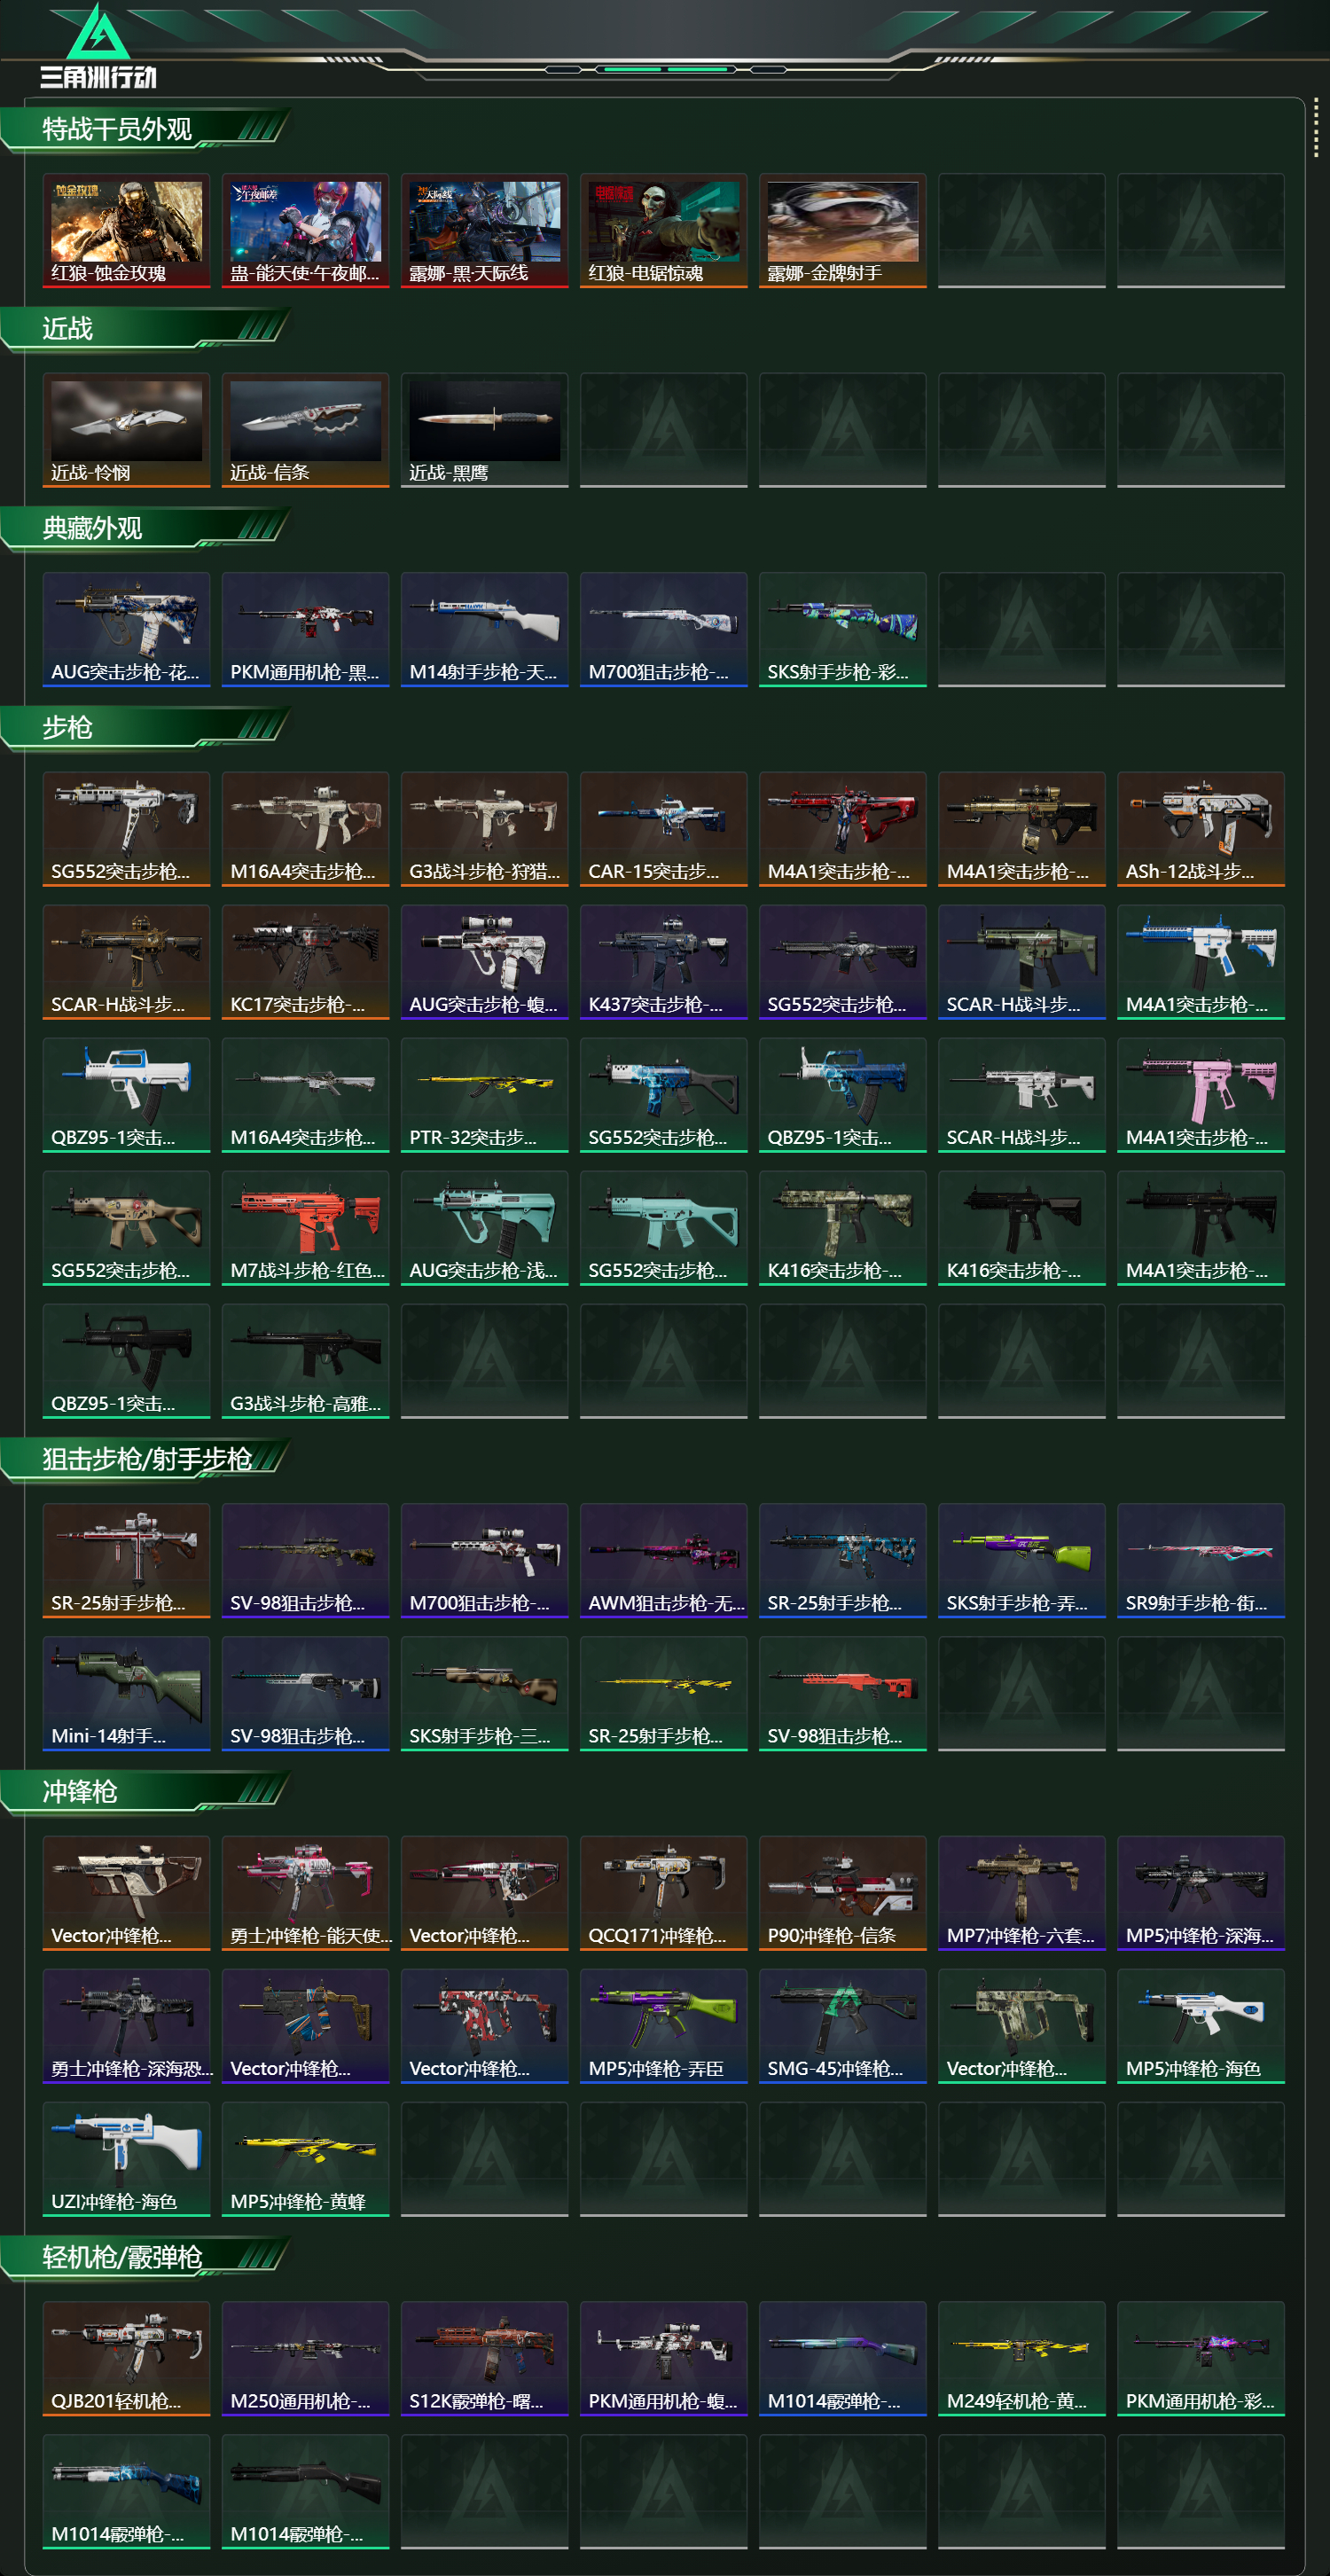Select the 露娜-金牌射手 operator skin

[x=842, y=230]
